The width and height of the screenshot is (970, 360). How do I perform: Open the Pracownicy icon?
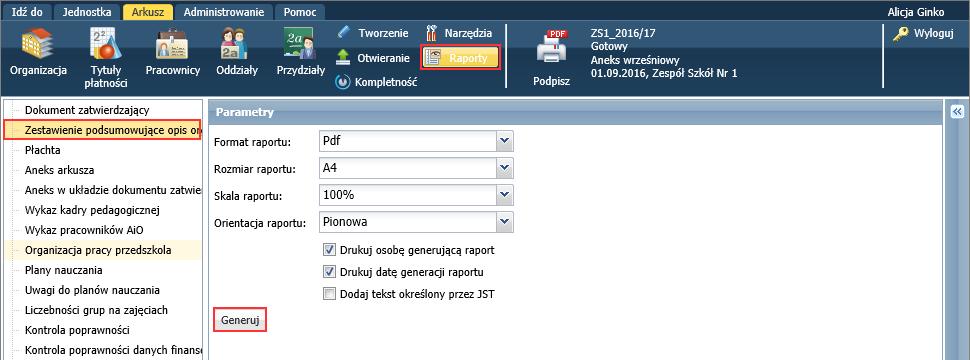tap(172, 43)
